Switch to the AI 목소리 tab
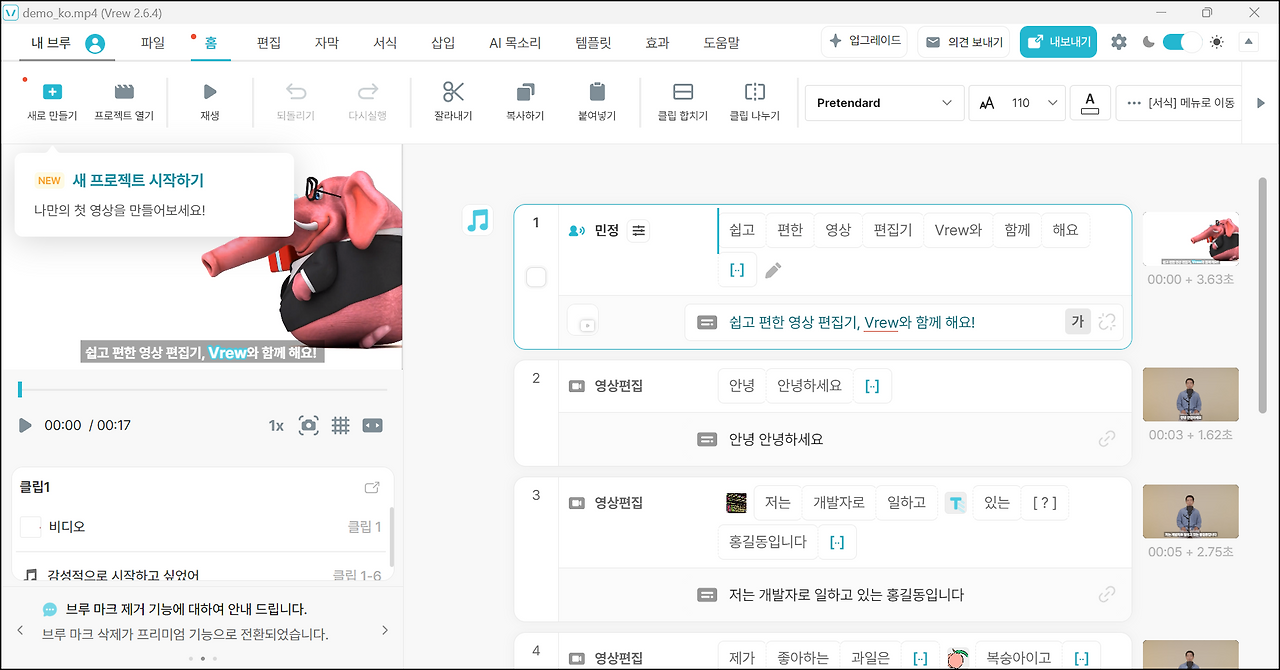1280x670 pixels. (515, 43)
